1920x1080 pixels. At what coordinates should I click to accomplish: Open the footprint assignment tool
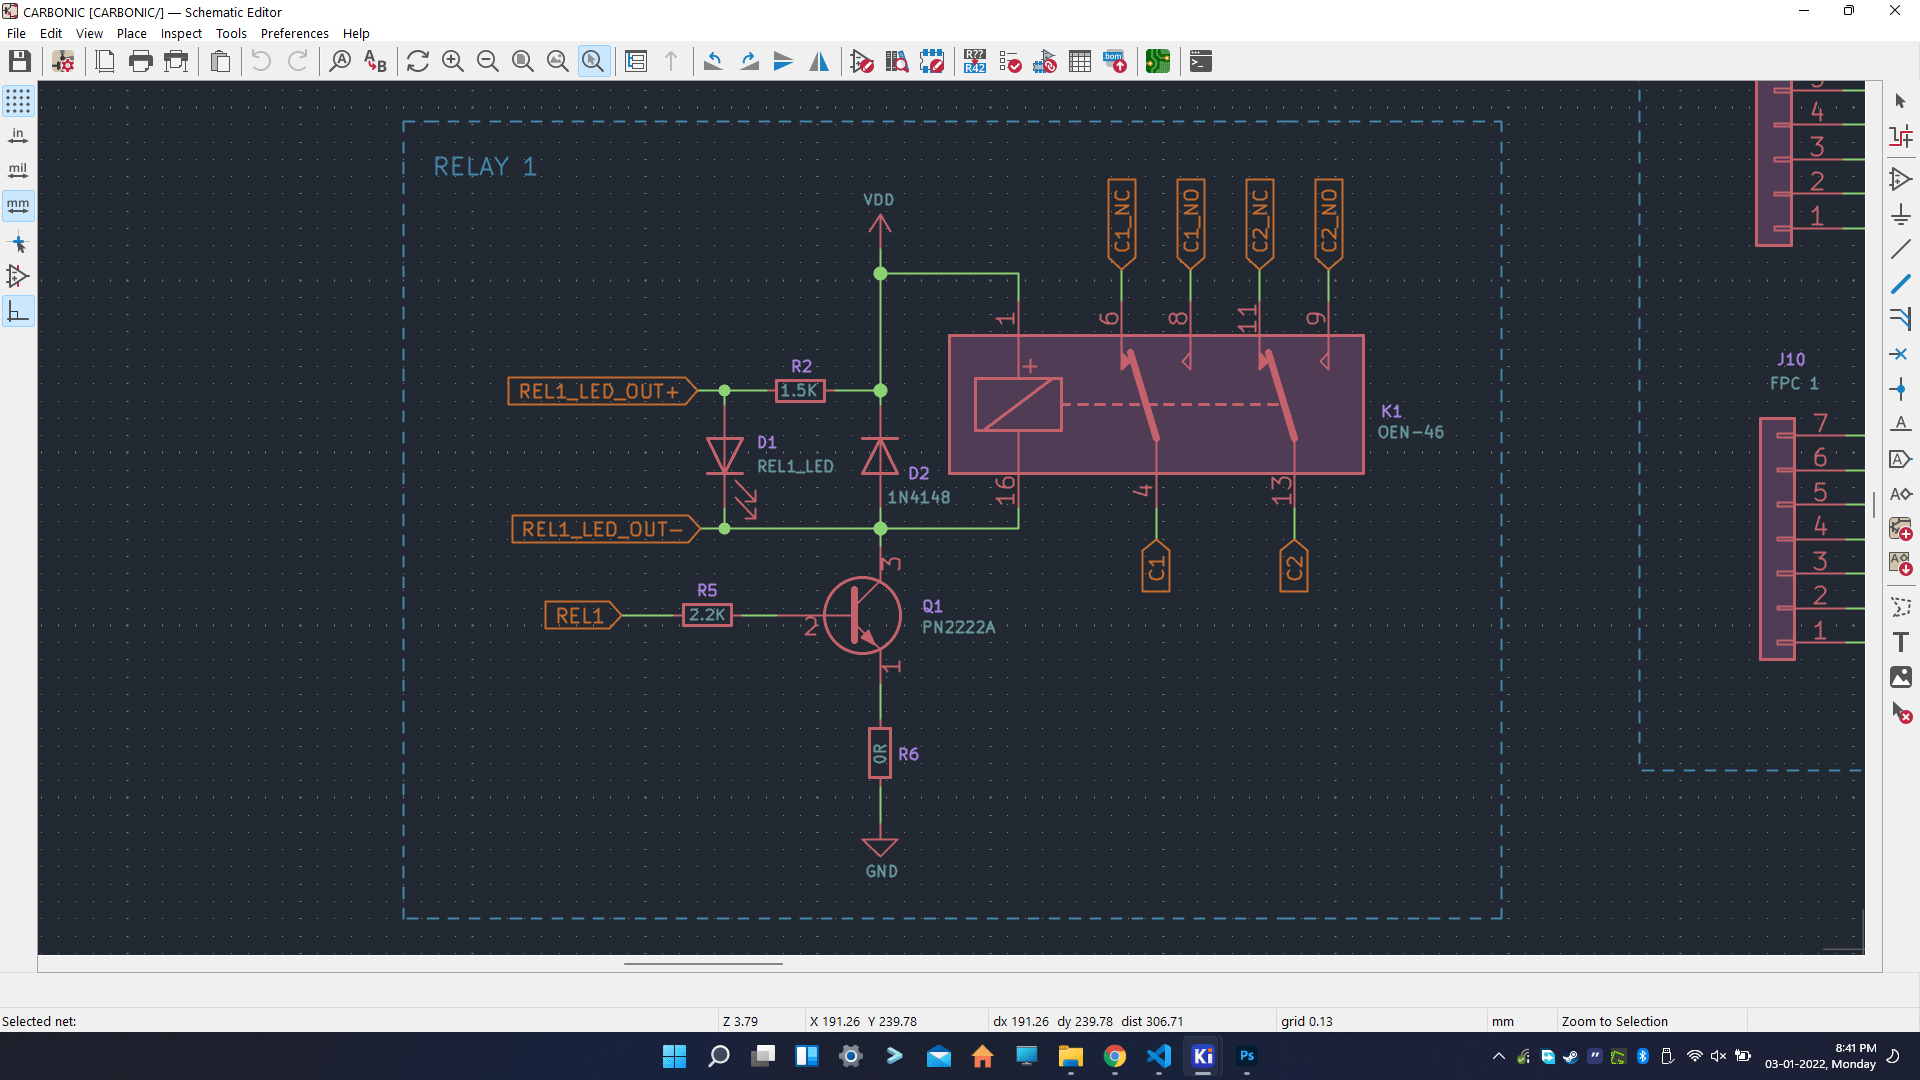1045,62
